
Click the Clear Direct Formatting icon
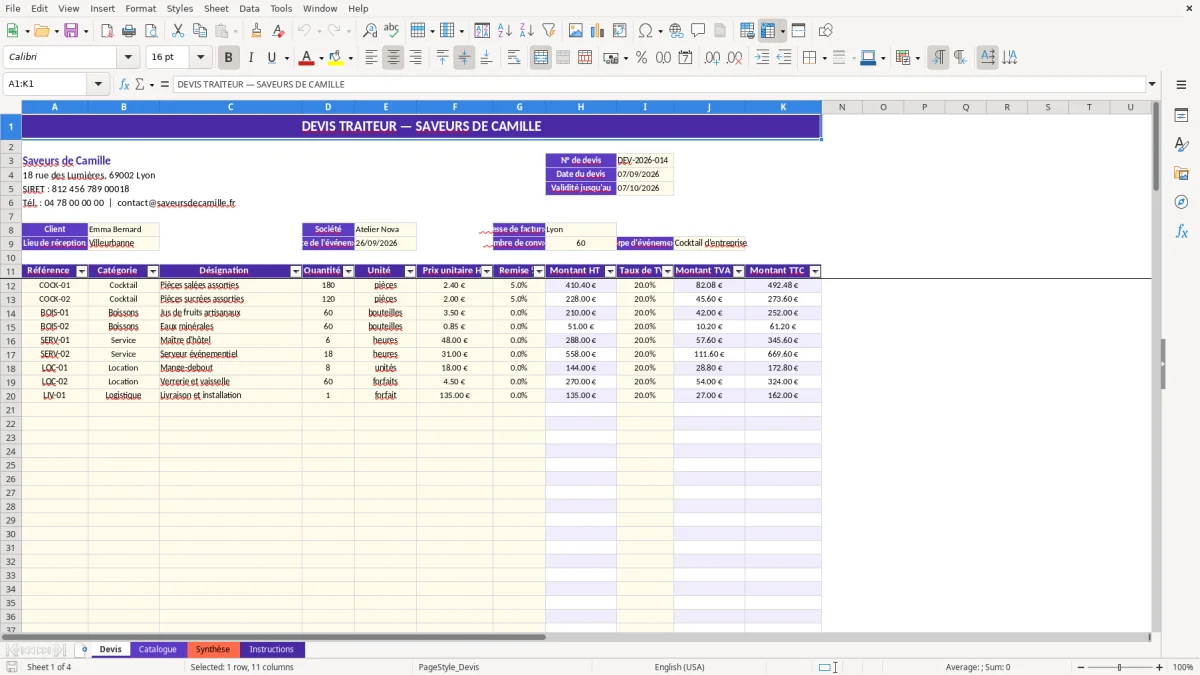(279, 30)
